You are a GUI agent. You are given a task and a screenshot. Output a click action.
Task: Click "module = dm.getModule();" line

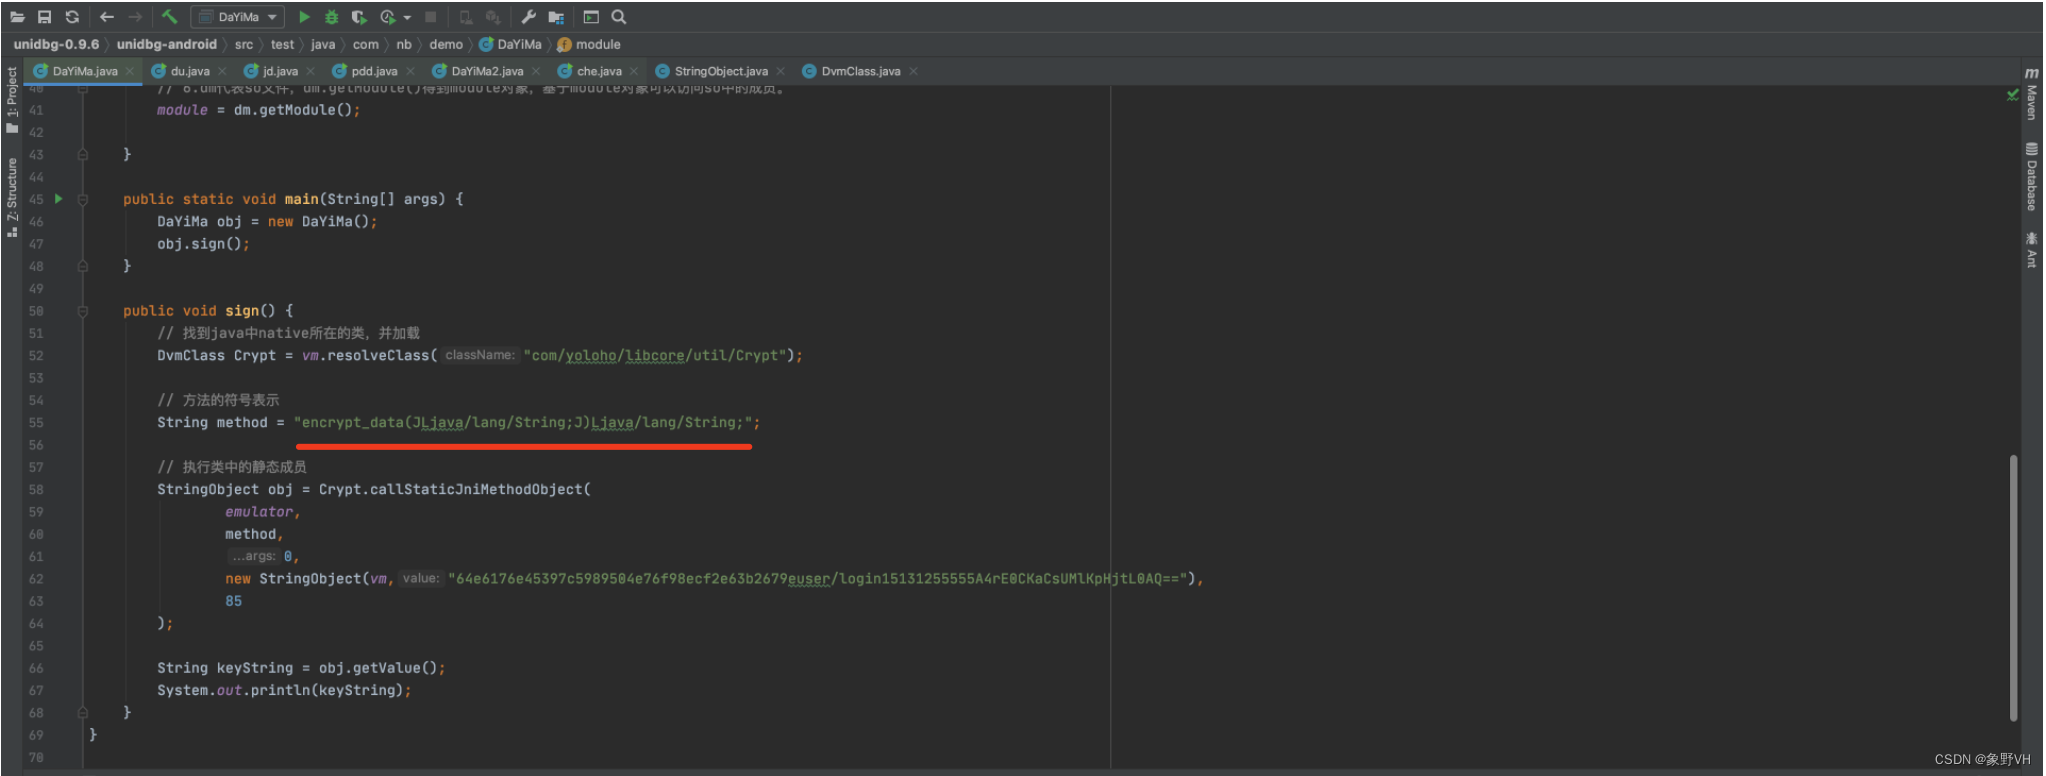point(258,110)
